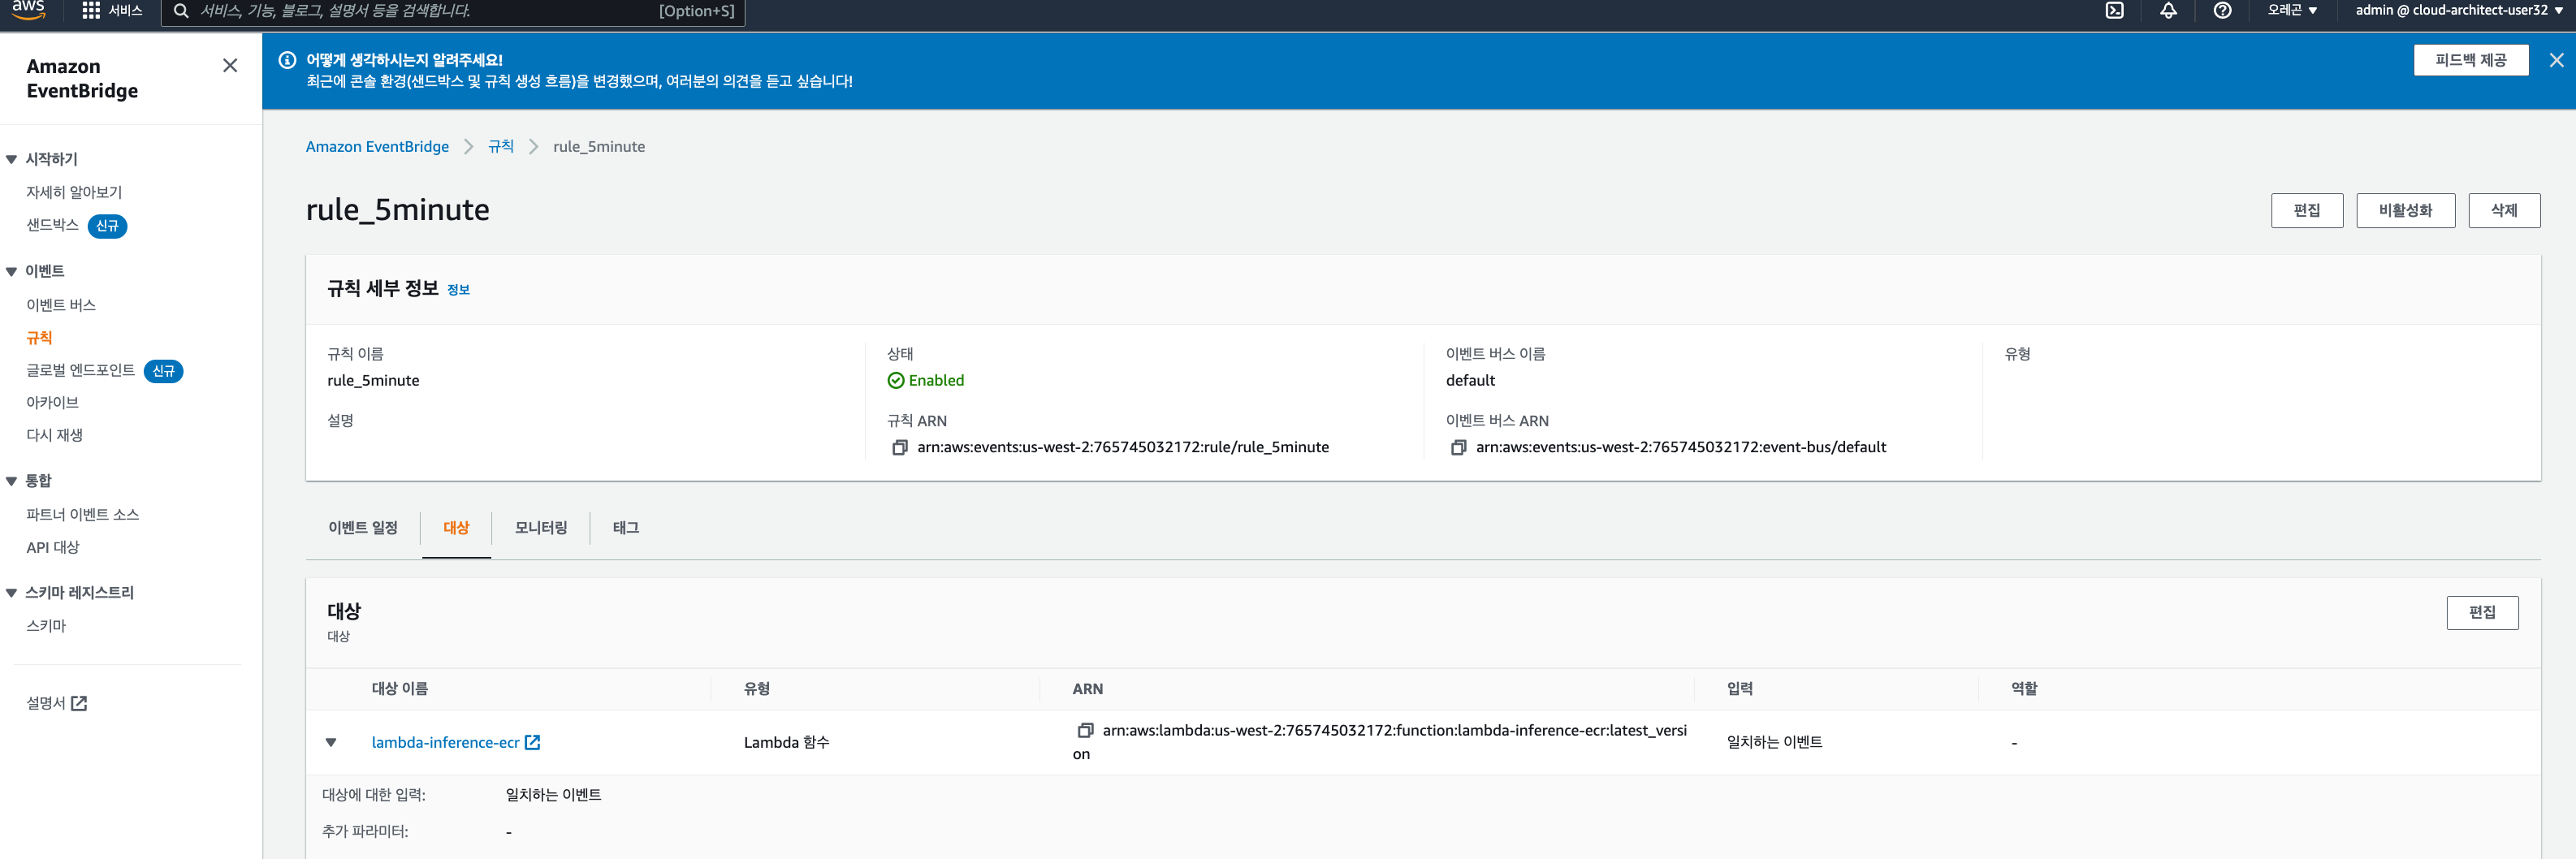Focus the AWS services search field
This screenshot has height=859, width=2576.
(x=452, y=11)
